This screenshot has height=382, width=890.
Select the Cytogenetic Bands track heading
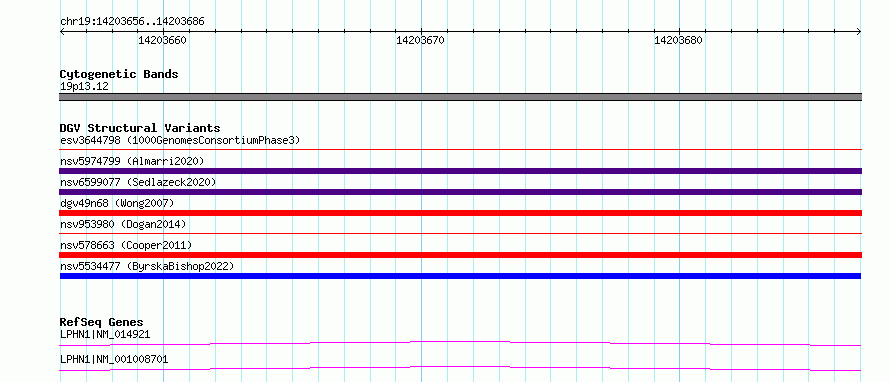(119, 74)
